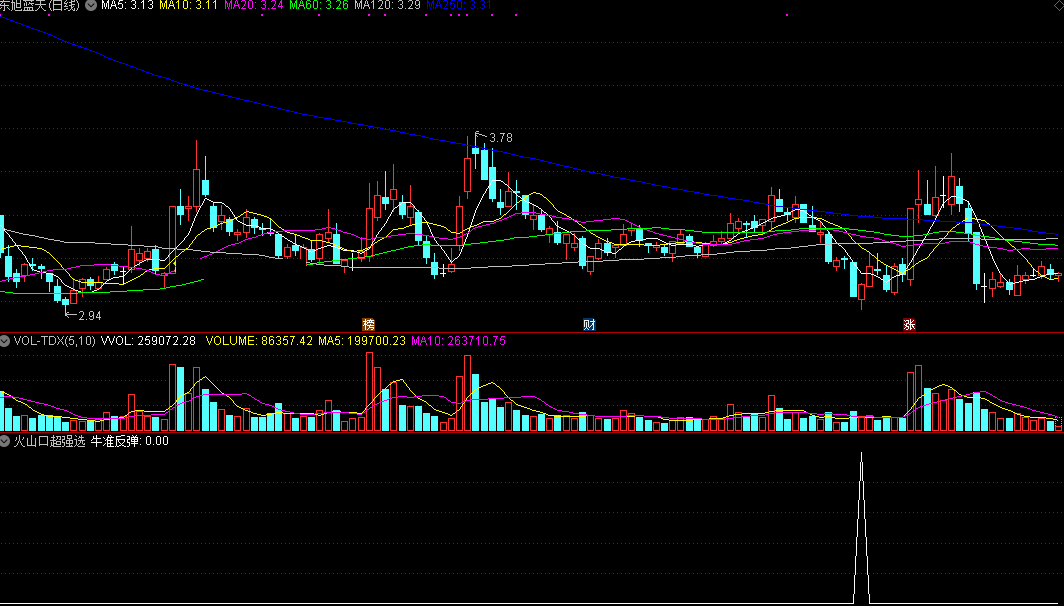Screen dimensions: 1064x606
Task: Click the magenta MA20 average label
Action: (x=253, y=6)
